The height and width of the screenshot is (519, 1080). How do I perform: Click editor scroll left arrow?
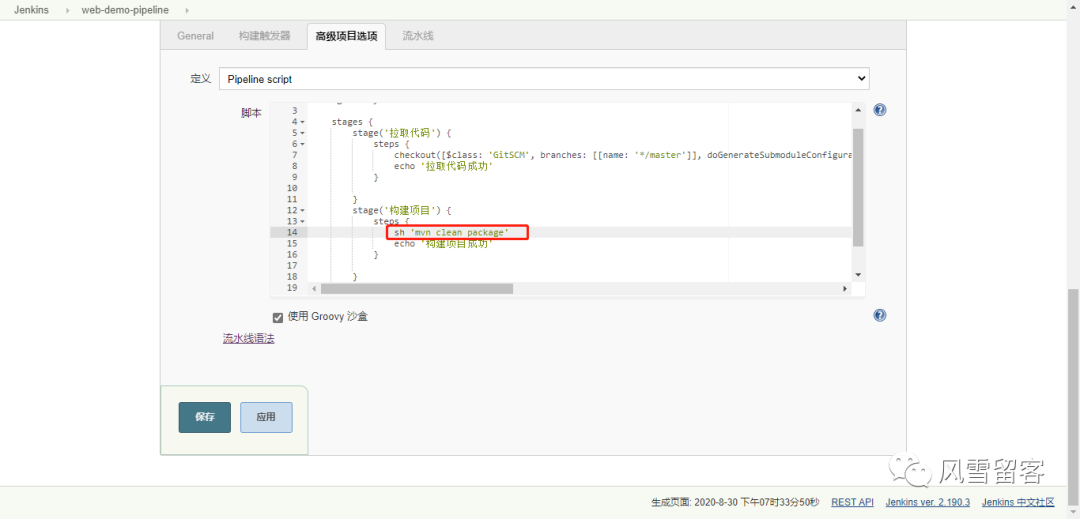click(x=313, y=289)
